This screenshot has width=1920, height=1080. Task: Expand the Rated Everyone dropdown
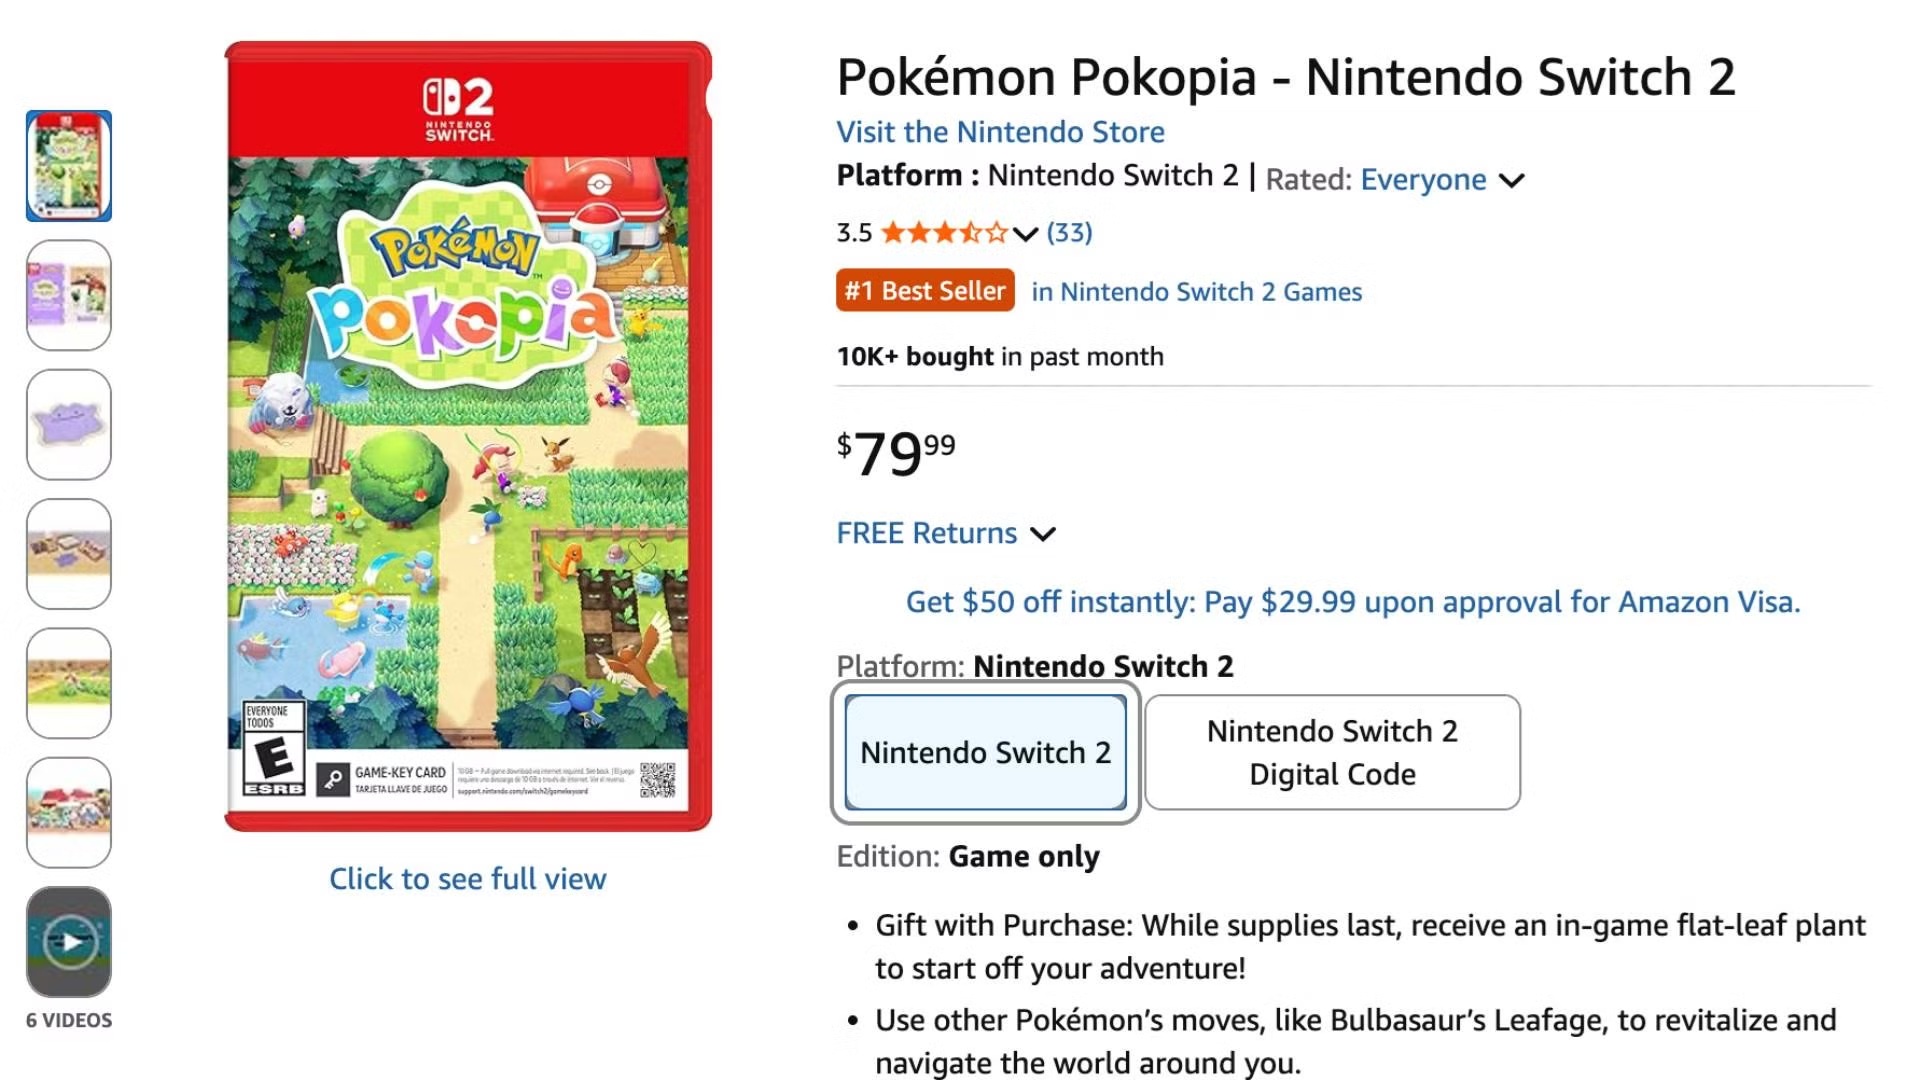(x=1512, y=181)
